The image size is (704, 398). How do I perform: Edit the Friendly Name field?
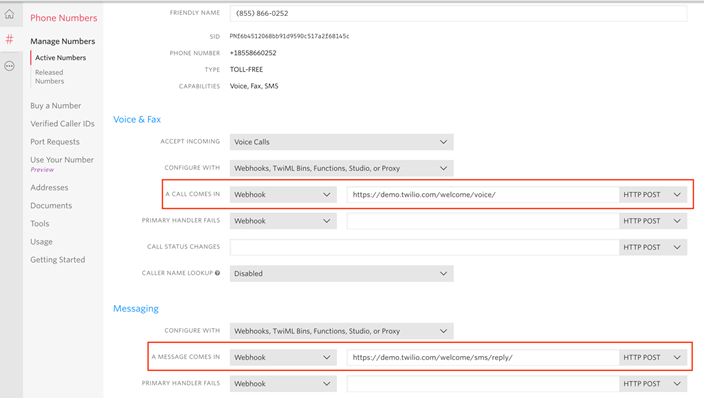[458, 13]
